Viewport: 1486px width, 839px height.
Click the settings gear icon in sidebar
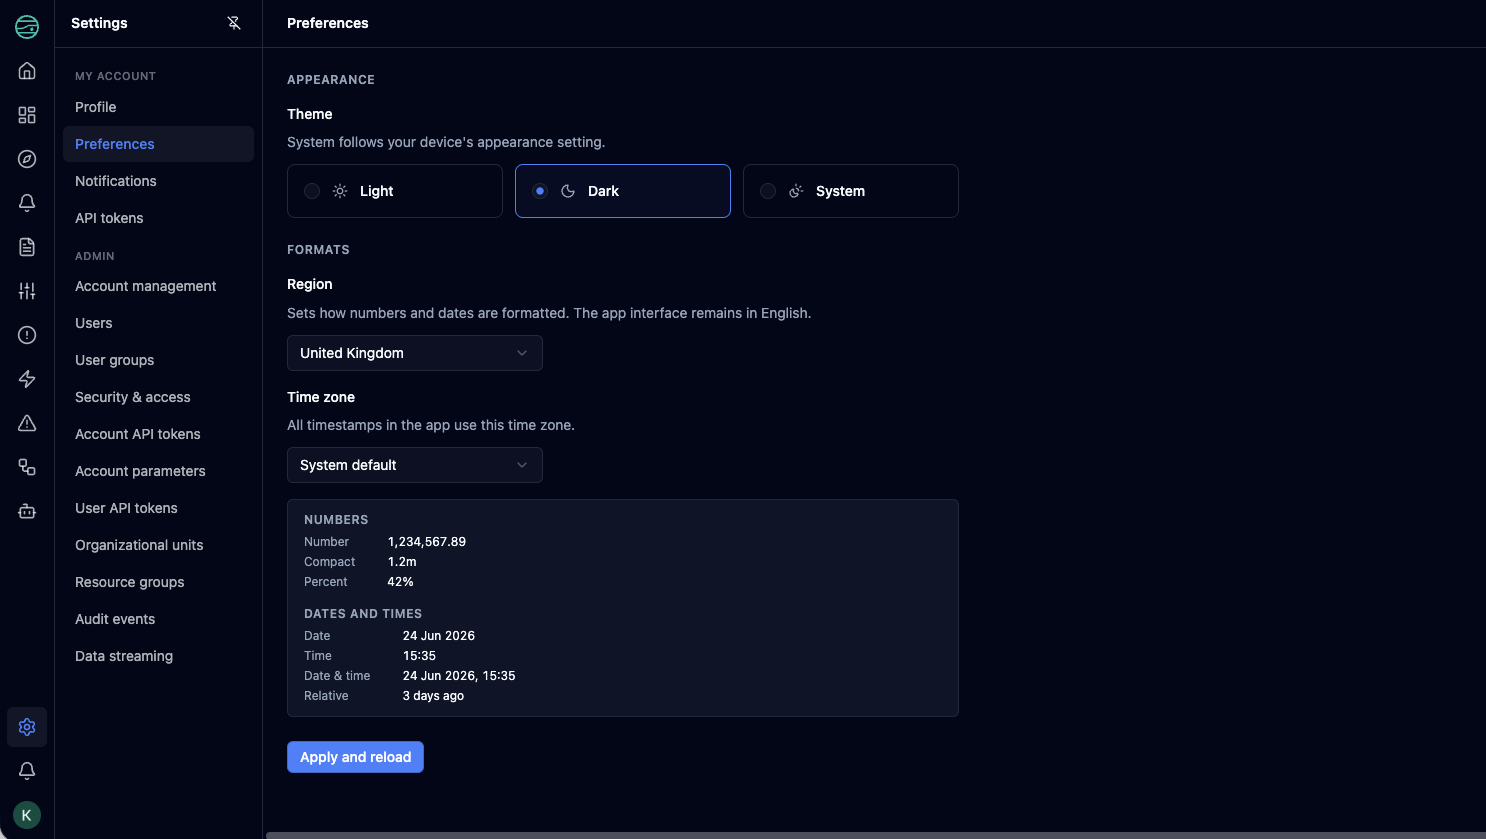click(27, 727)
